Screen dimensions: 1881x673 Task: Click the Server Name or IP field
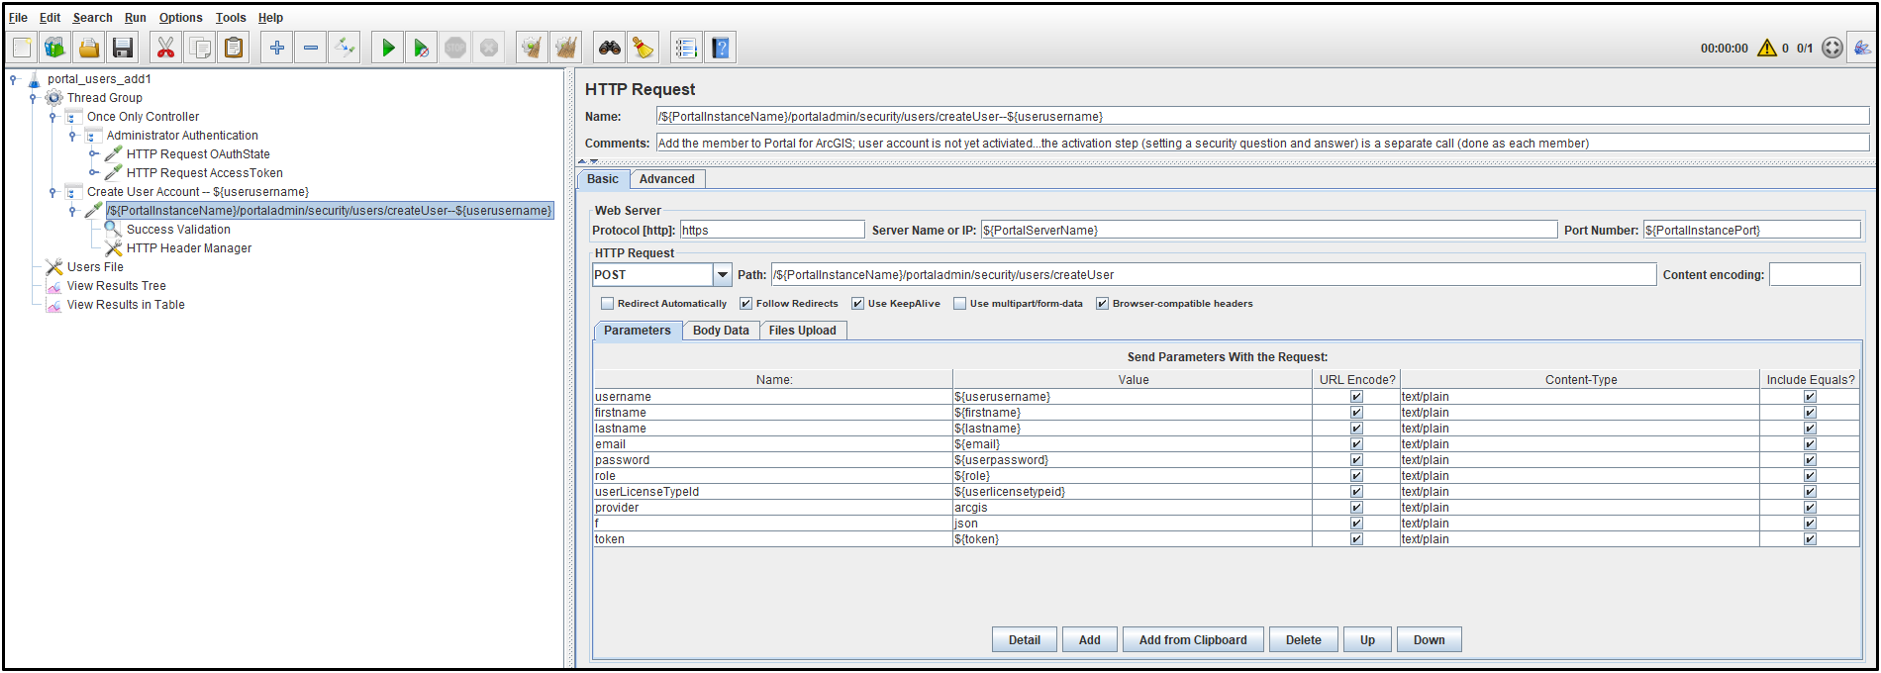tap(1269, 230)
